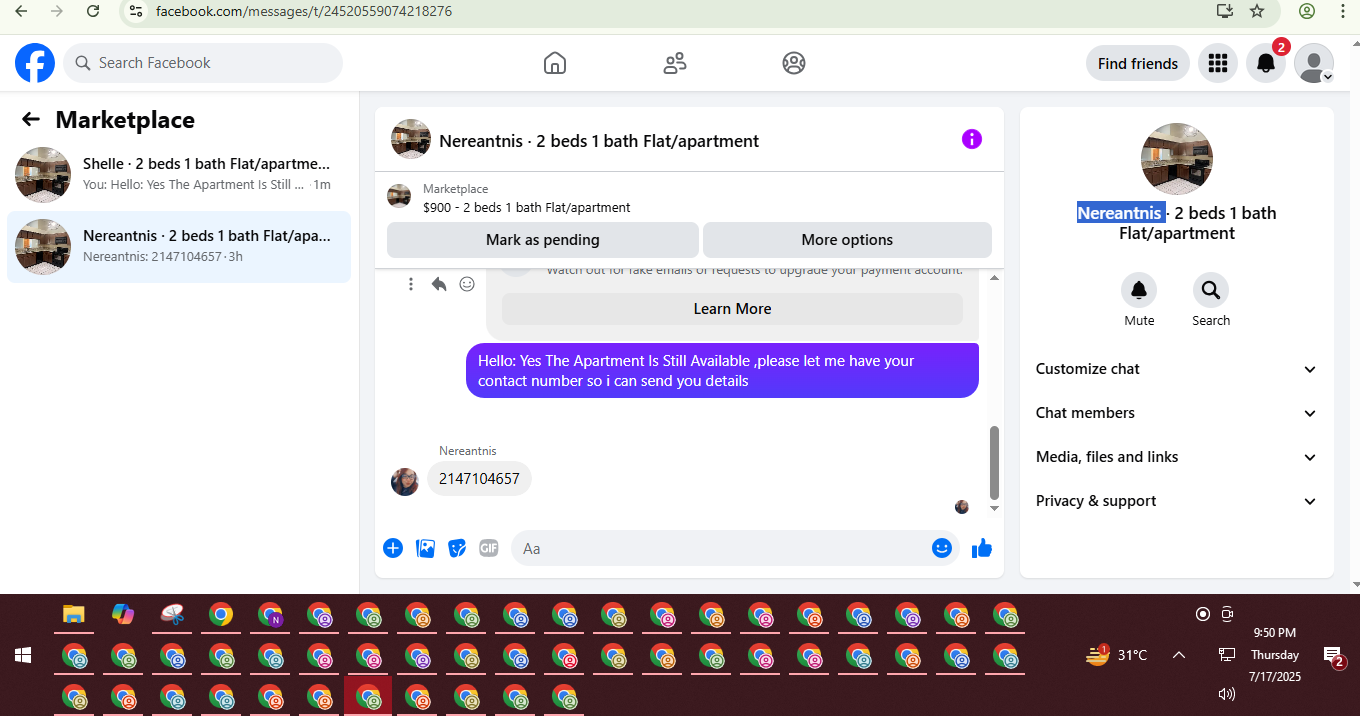Screen dimensions: 1360x716
Task: Open More options for the listing
Action: [847, 240]
